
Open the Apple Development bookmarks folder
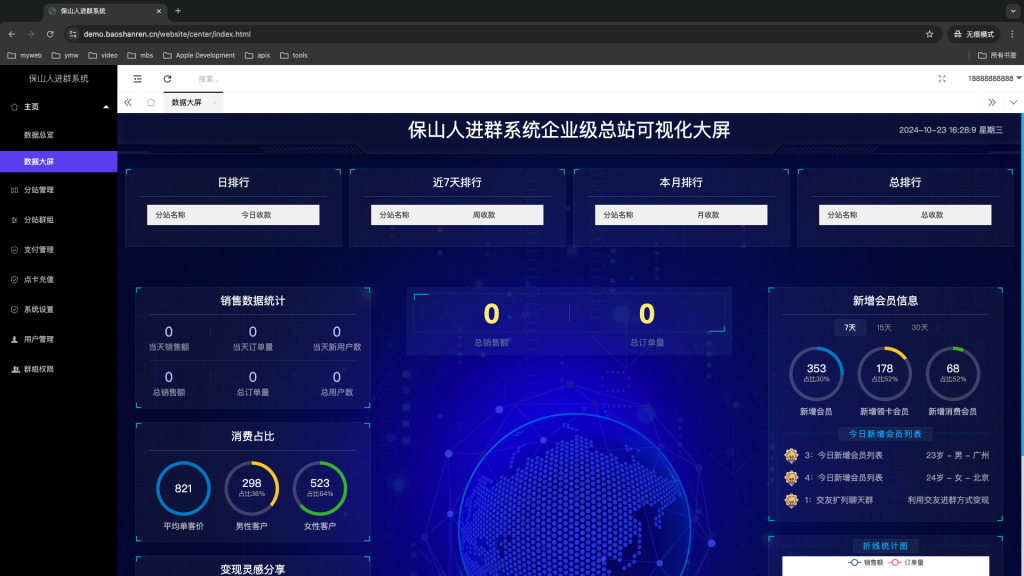coord(199,56)
